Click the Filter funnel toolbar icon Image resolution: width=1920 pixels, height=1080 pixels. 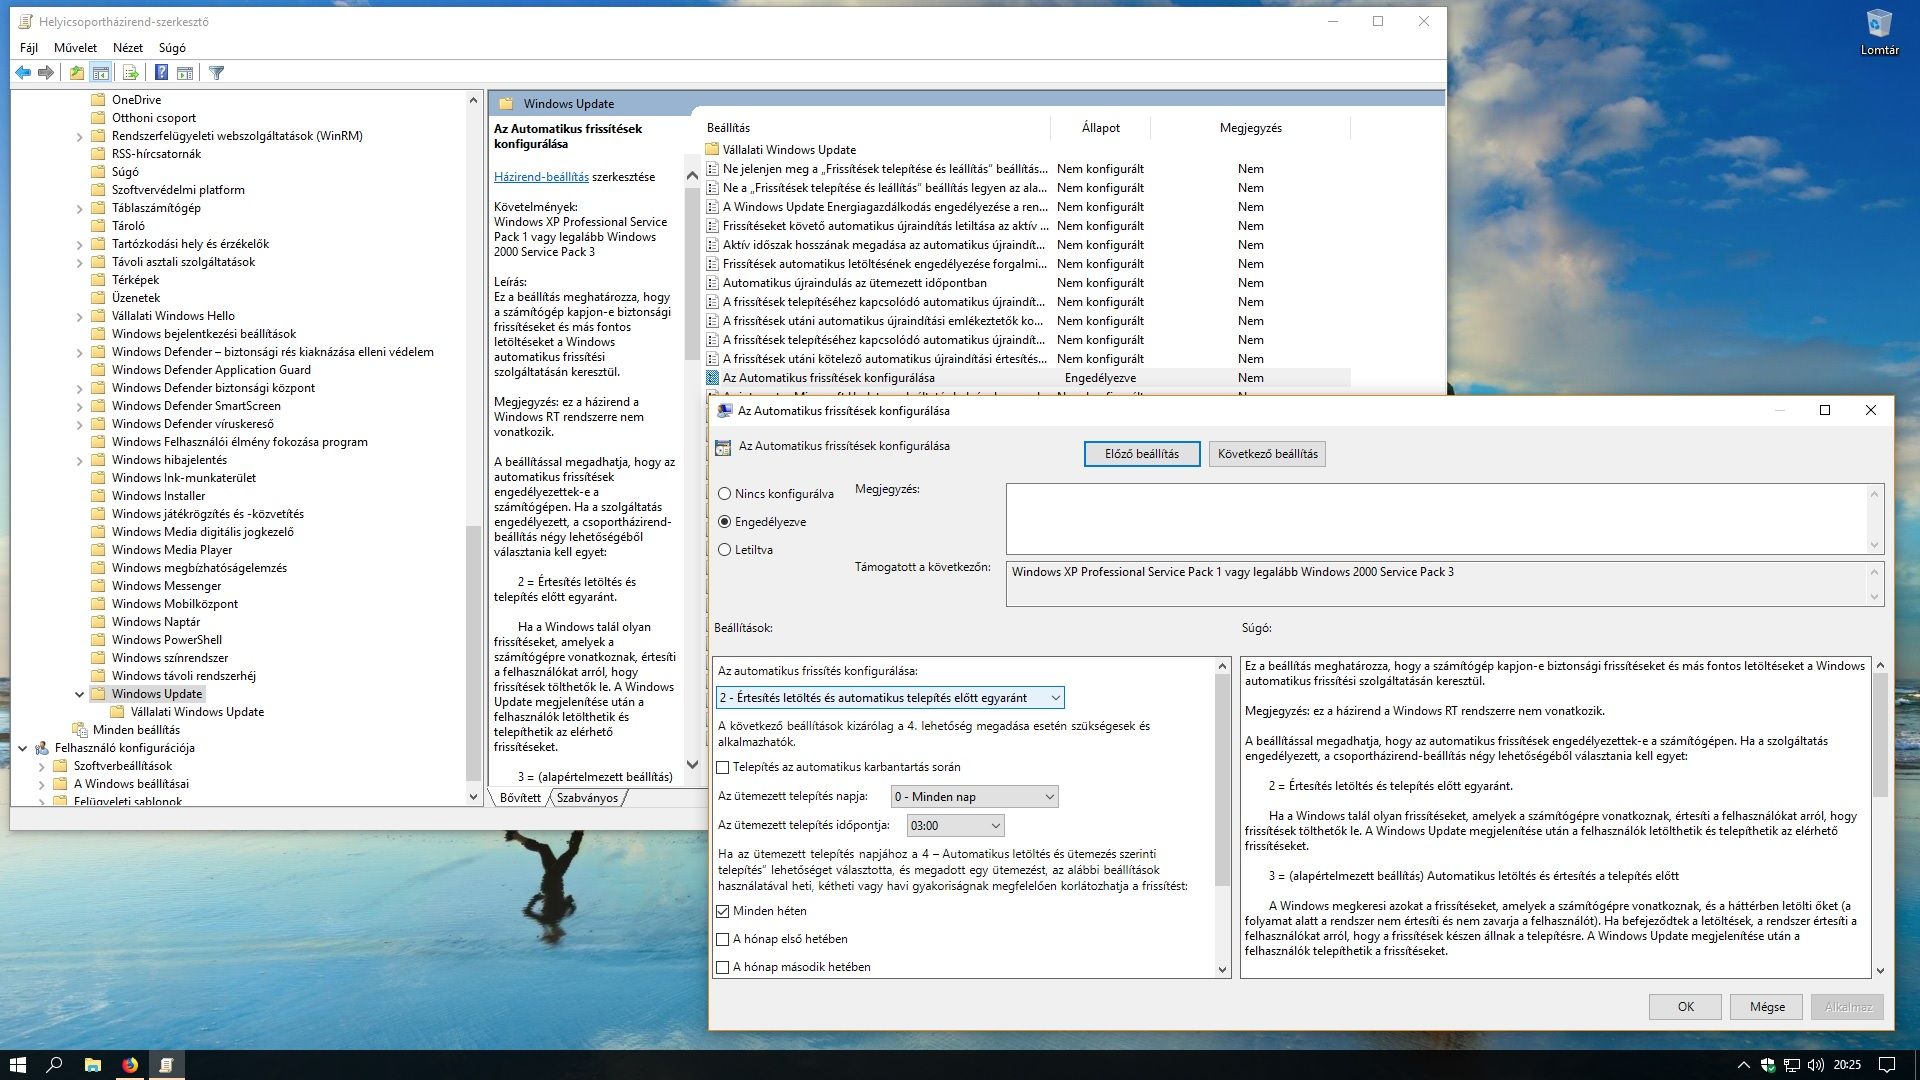point(216,72)
